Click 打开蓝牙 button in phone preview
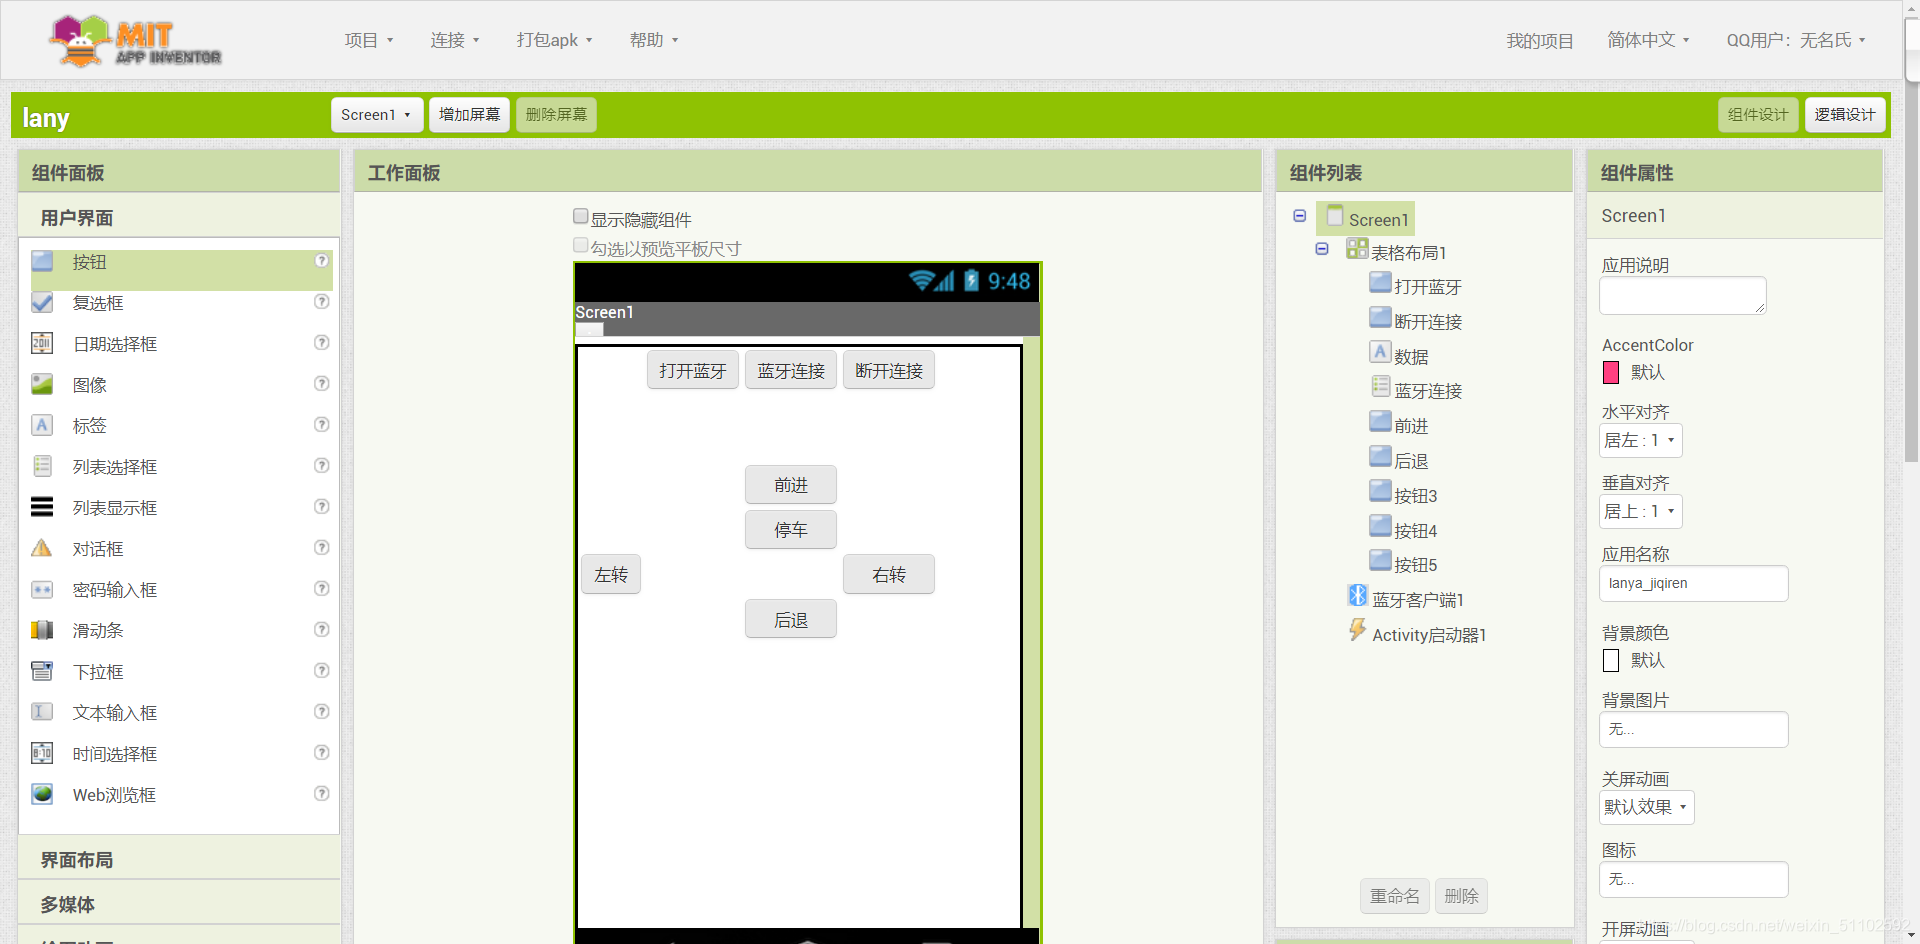Viewport: 1920px width, 944px height. (x=693, y=371)
